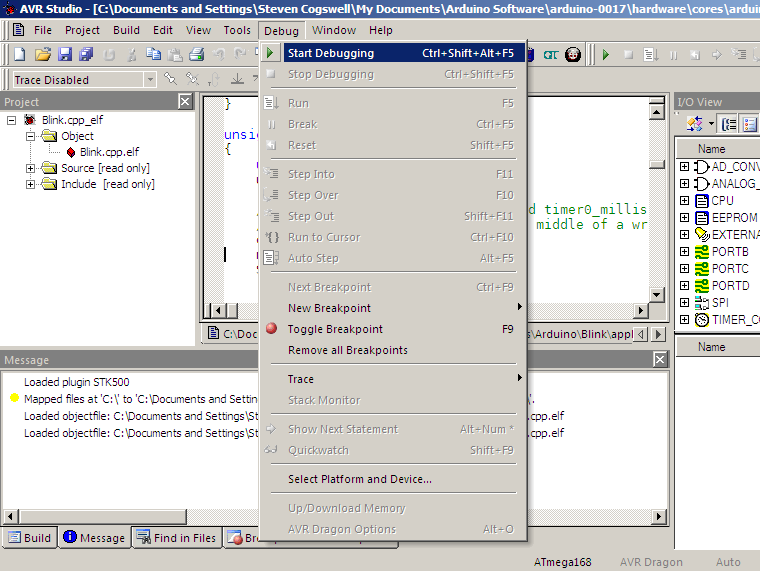Toggle Breakpoint from the Debug menu
The height and width of the screenshot is (571, 760).
[x=335, y=329]
